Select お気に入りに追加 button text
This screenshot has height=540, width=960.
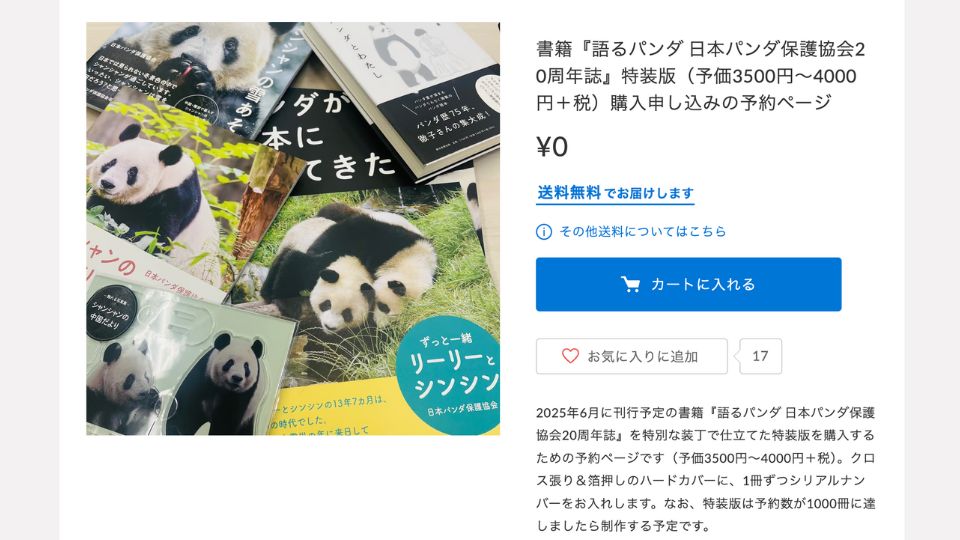pyautogui.click(x=642, y=356)
